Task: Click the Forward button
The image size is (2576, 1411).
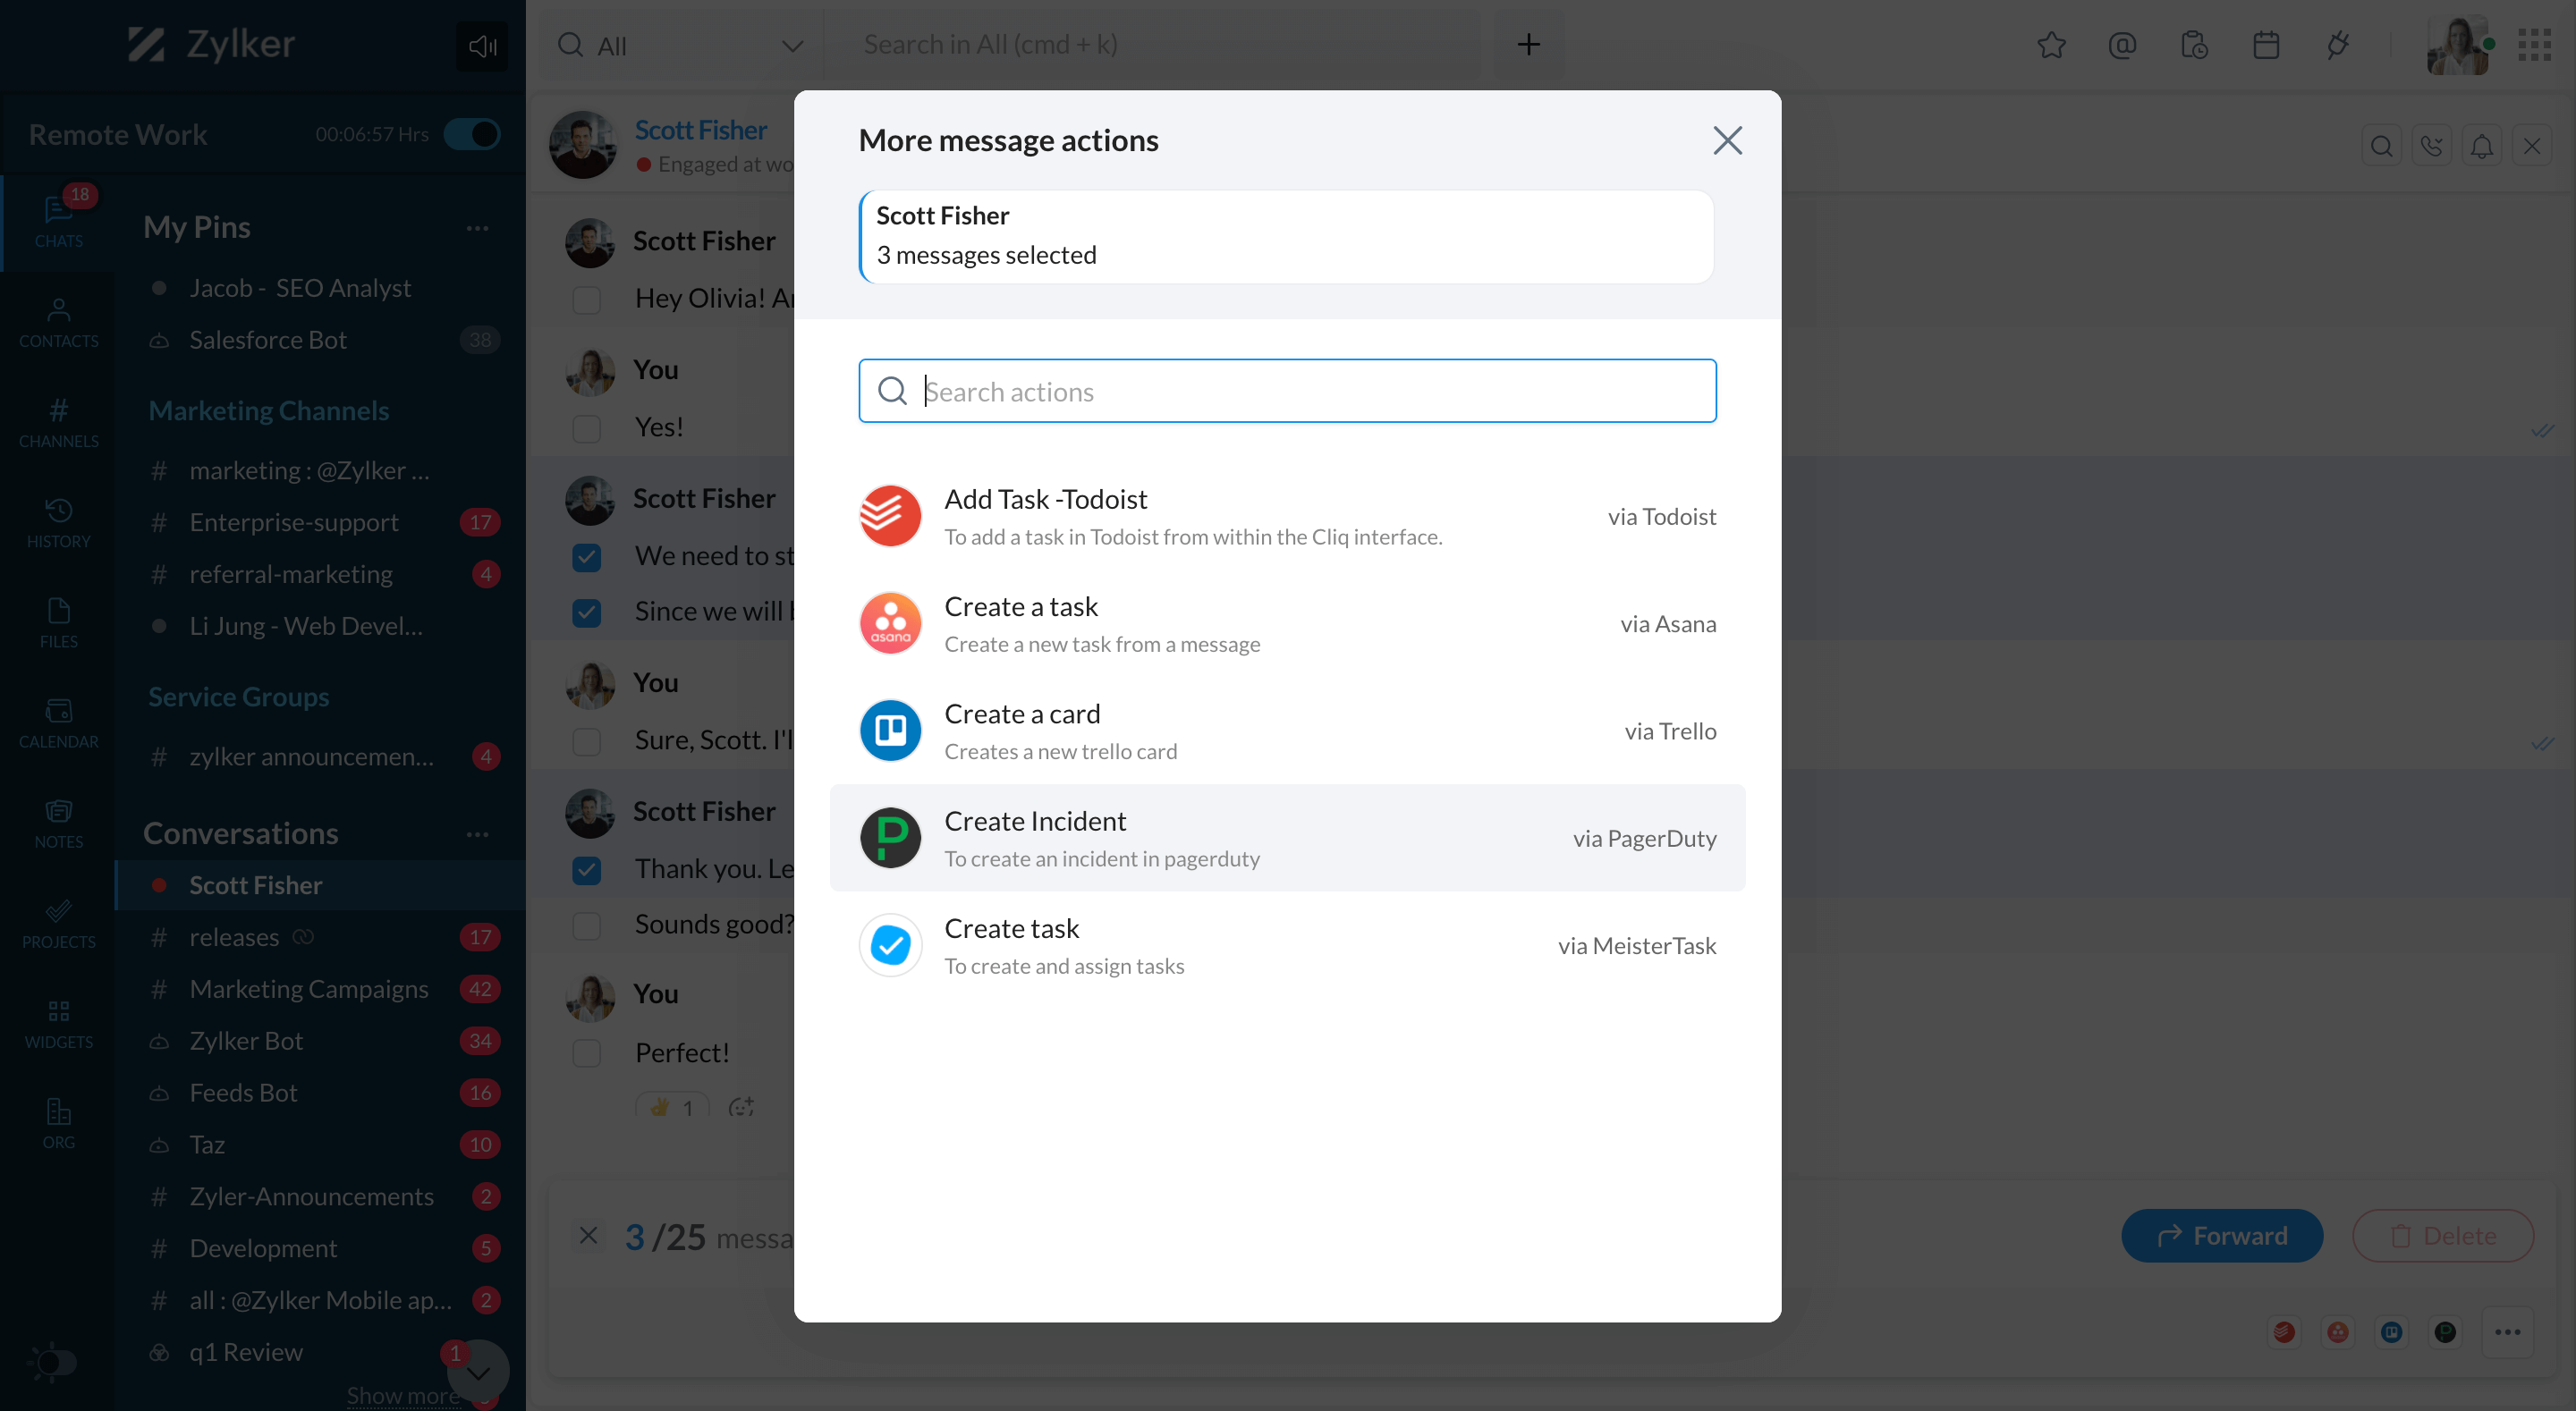Action: click(2221, 1236)
